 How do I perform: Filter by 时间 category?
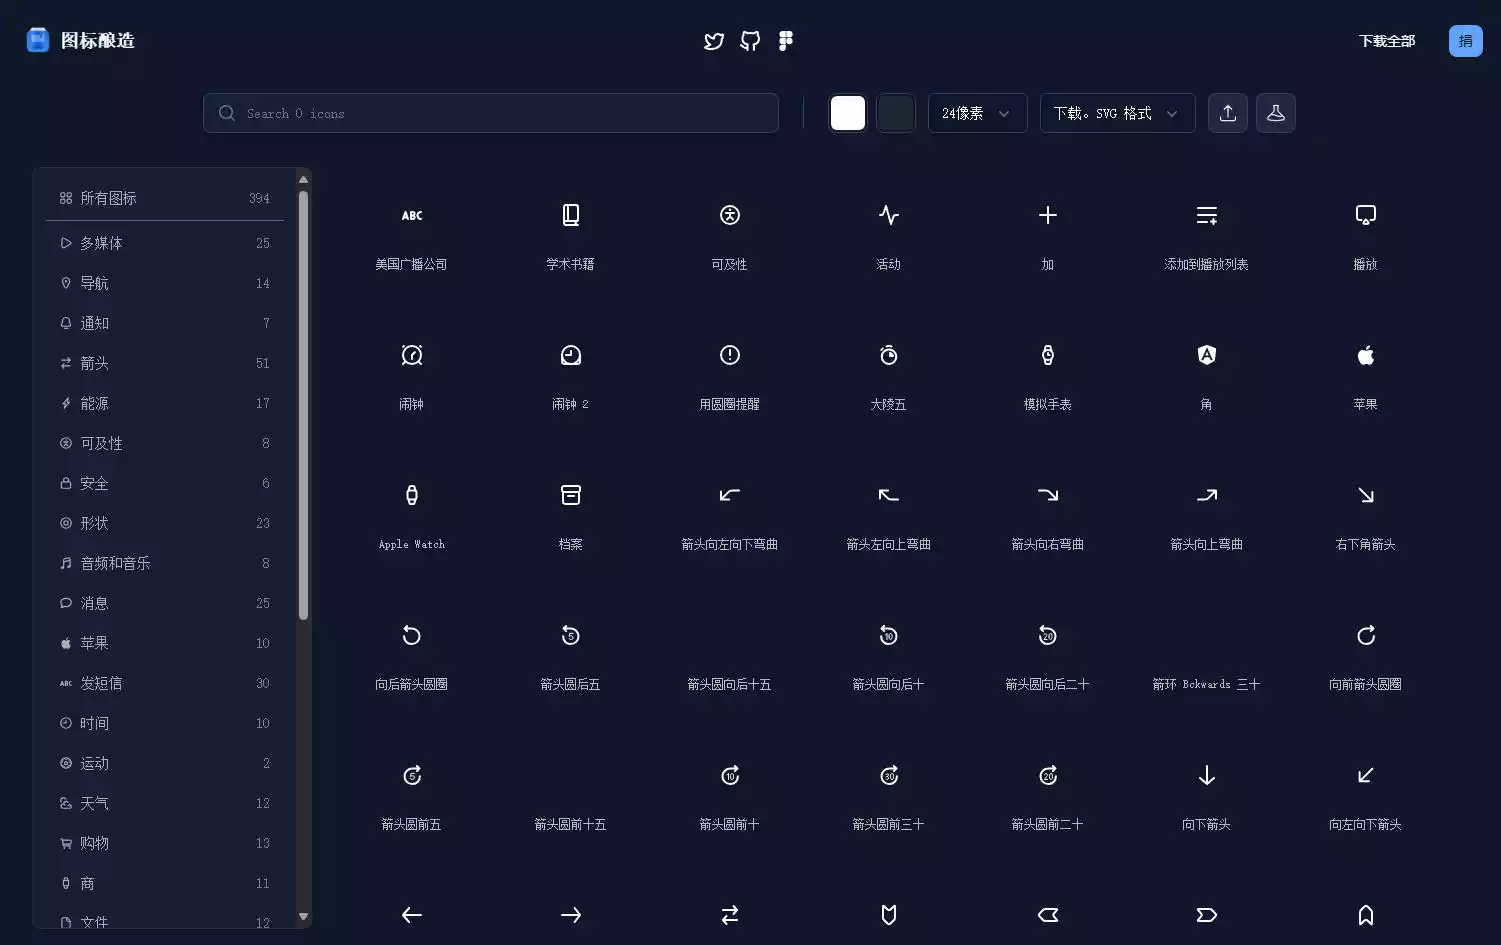pyautogui.click(x=165, y=723)
